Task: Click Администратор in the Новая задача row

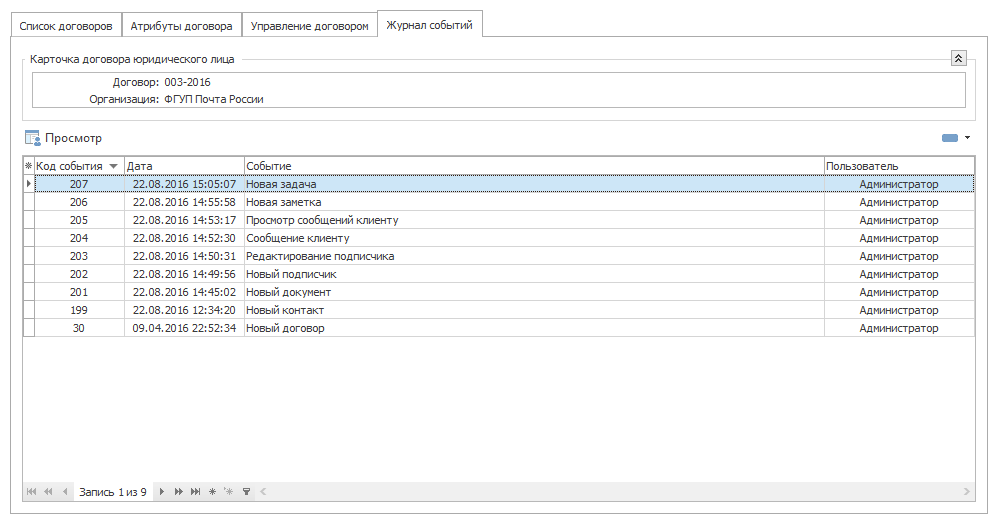Action: pyautogui.click(x=899, y=184)
